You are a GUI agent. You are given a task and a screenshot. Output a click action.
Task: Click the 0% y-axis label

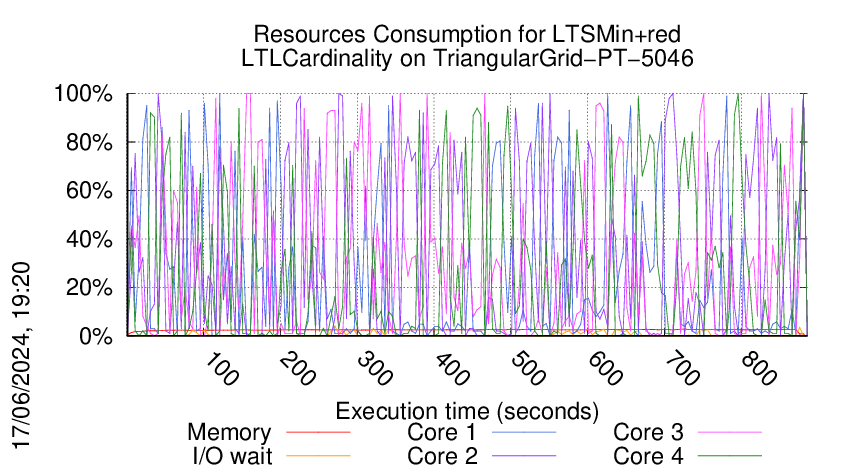point(95,336)
